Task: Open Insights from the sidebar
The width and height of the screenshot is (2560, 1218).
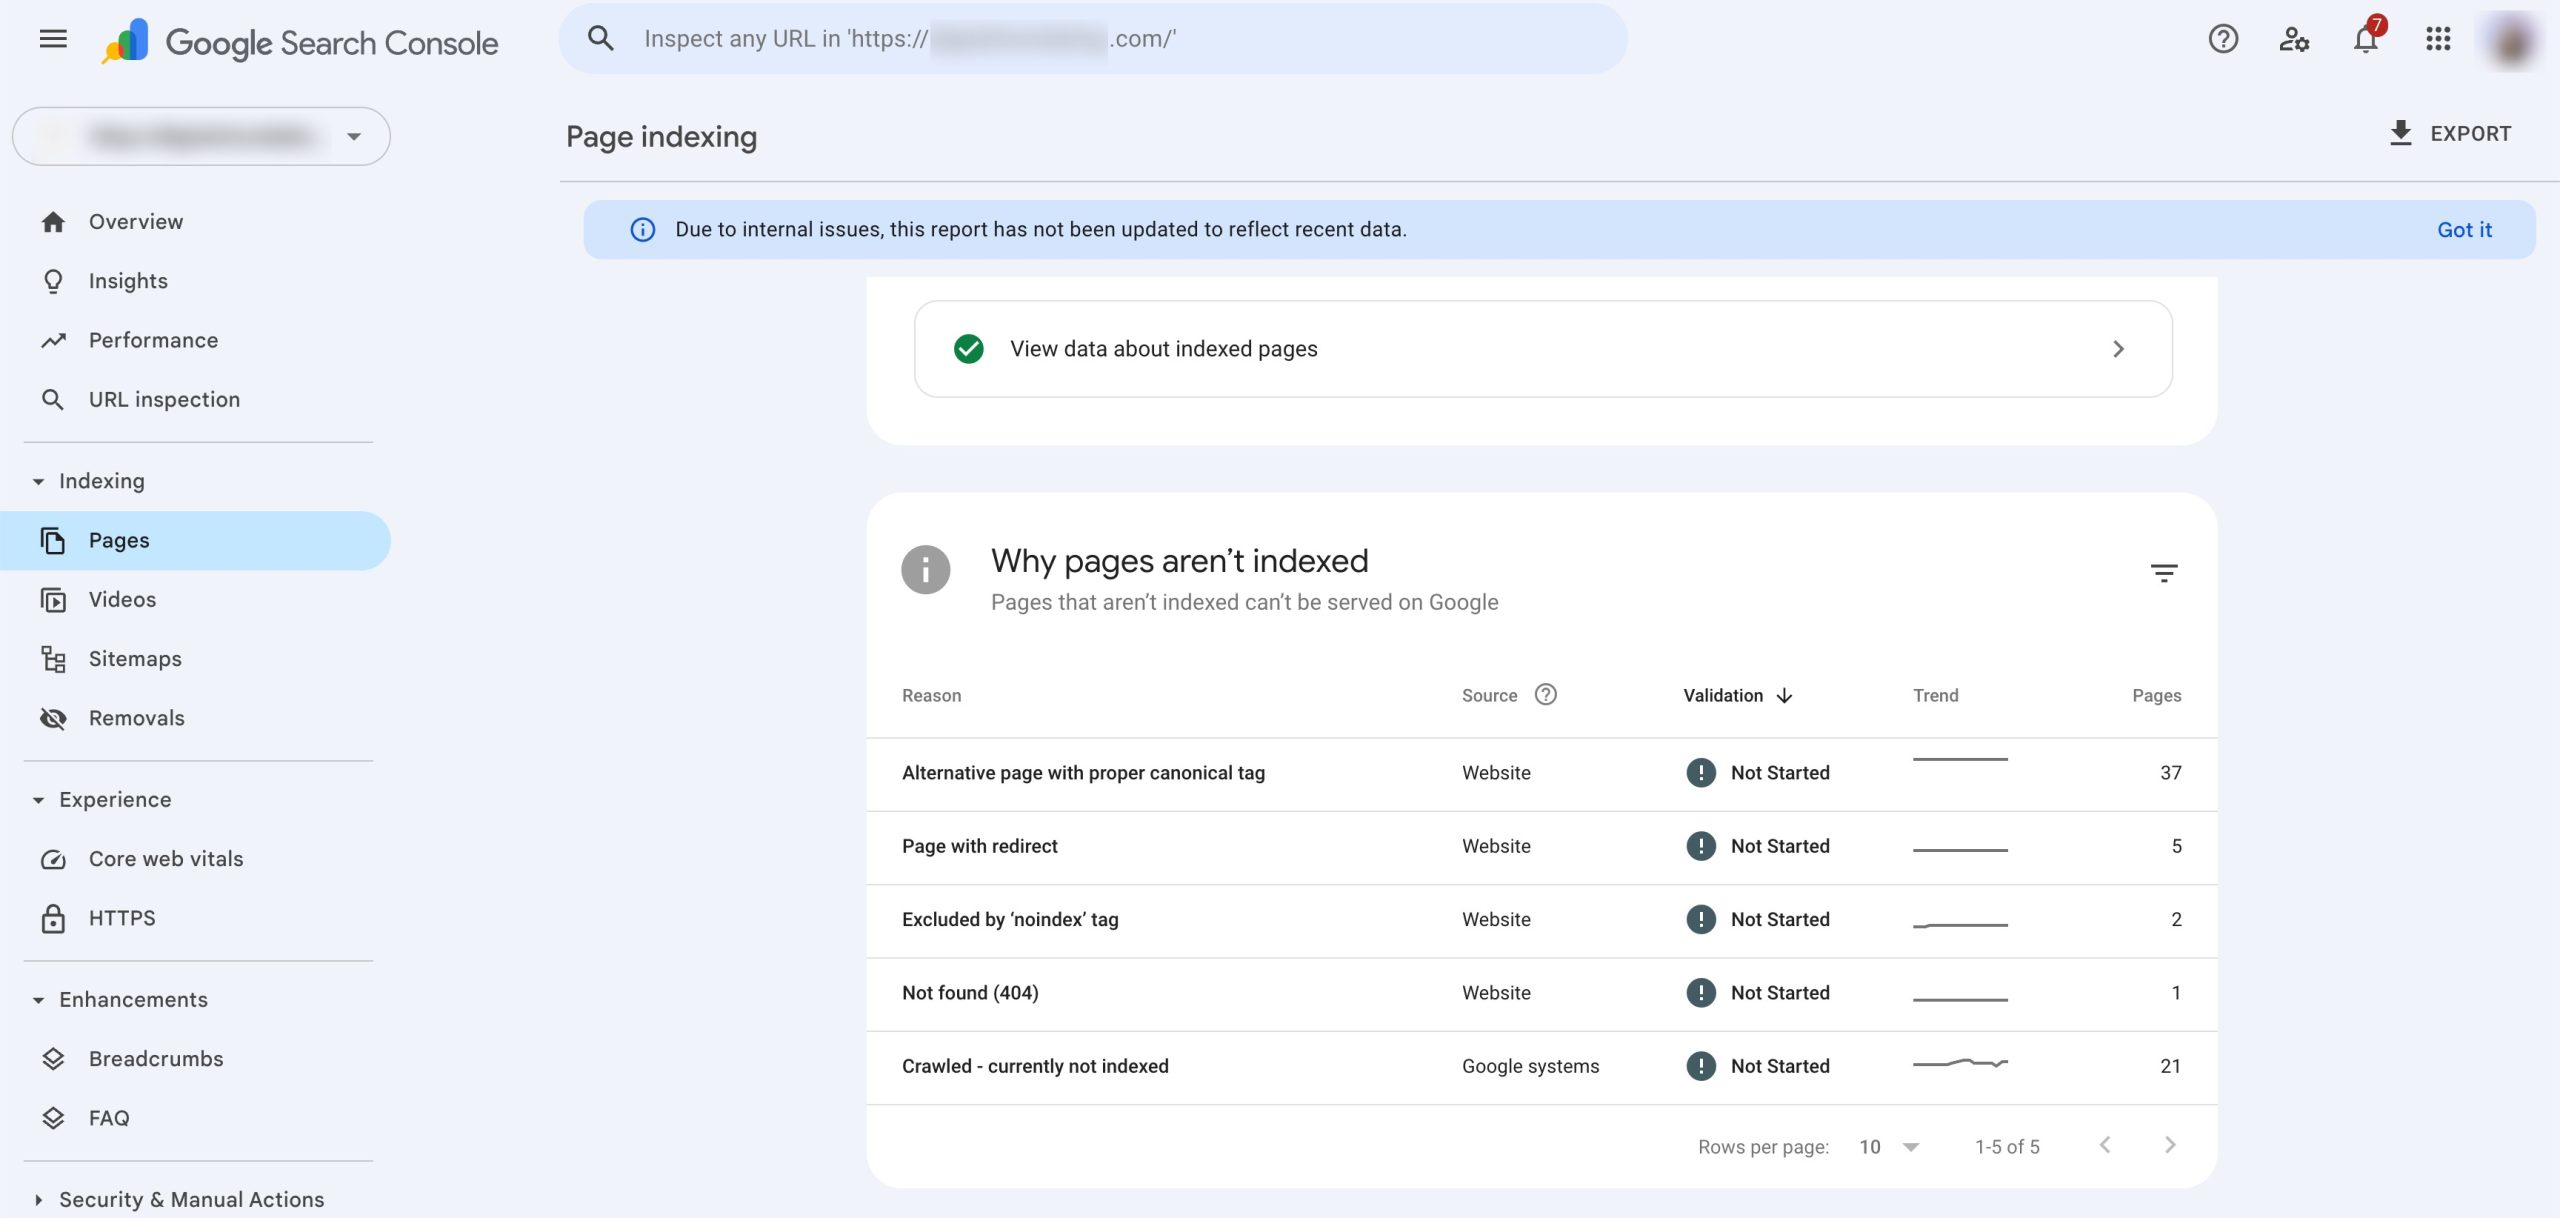Action: pos(127,281)
